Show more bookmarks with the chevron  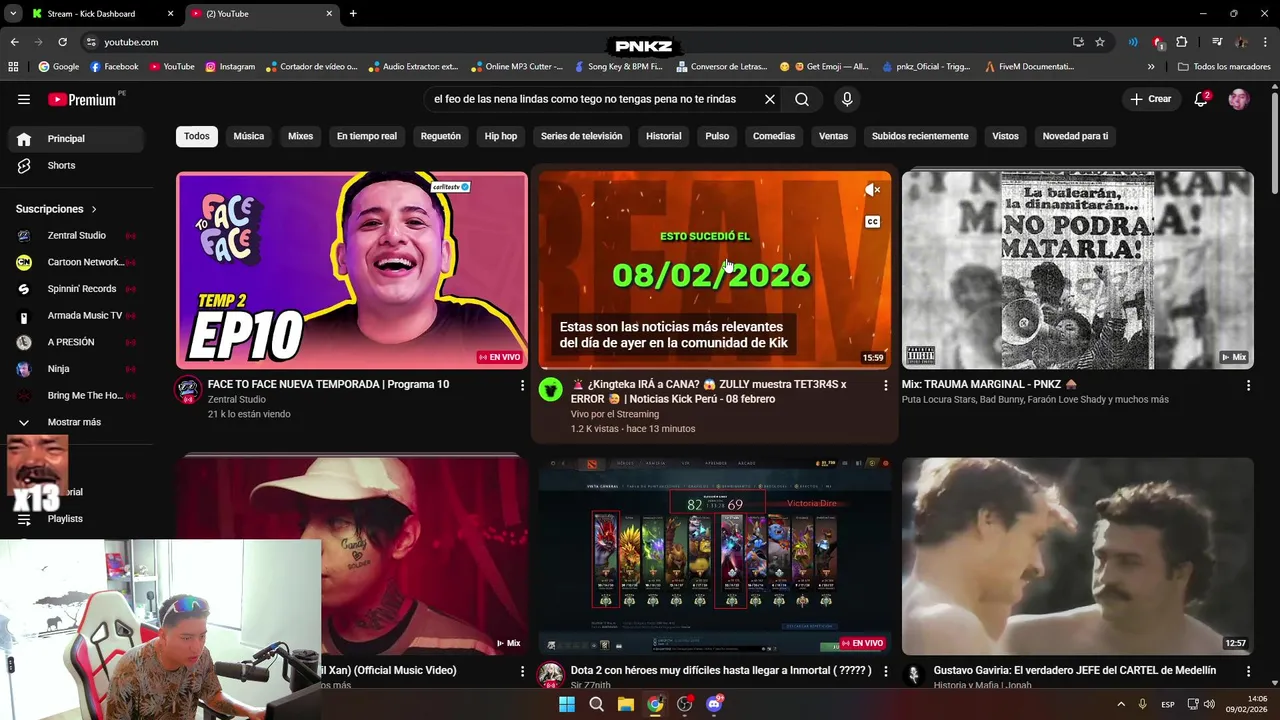click(1151, 67)
